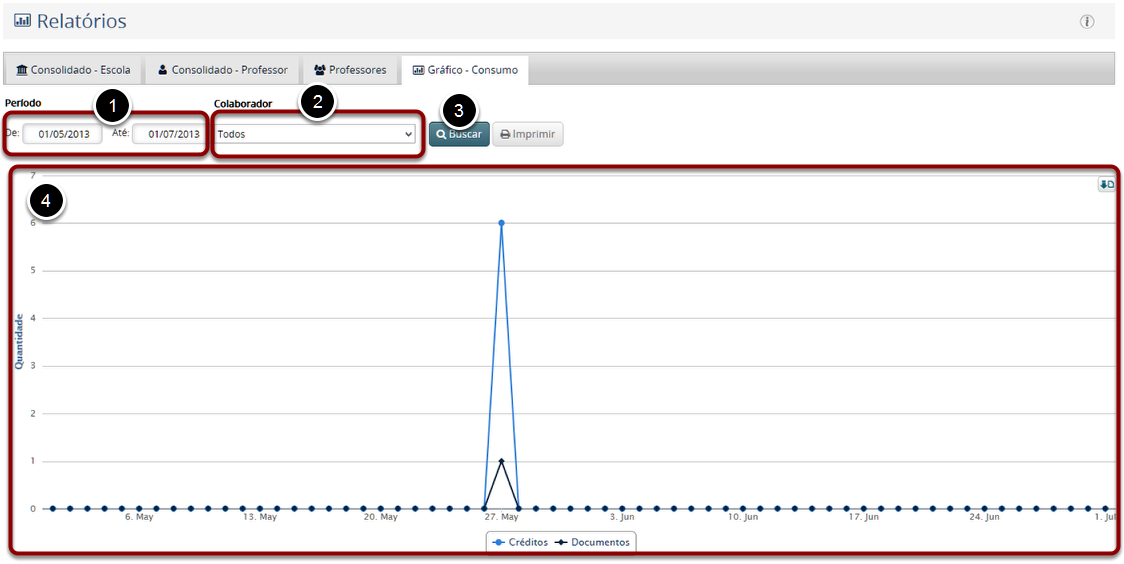Open the chart export menu icon
Screen dimensions: 1124x564
pos(1106,184)
